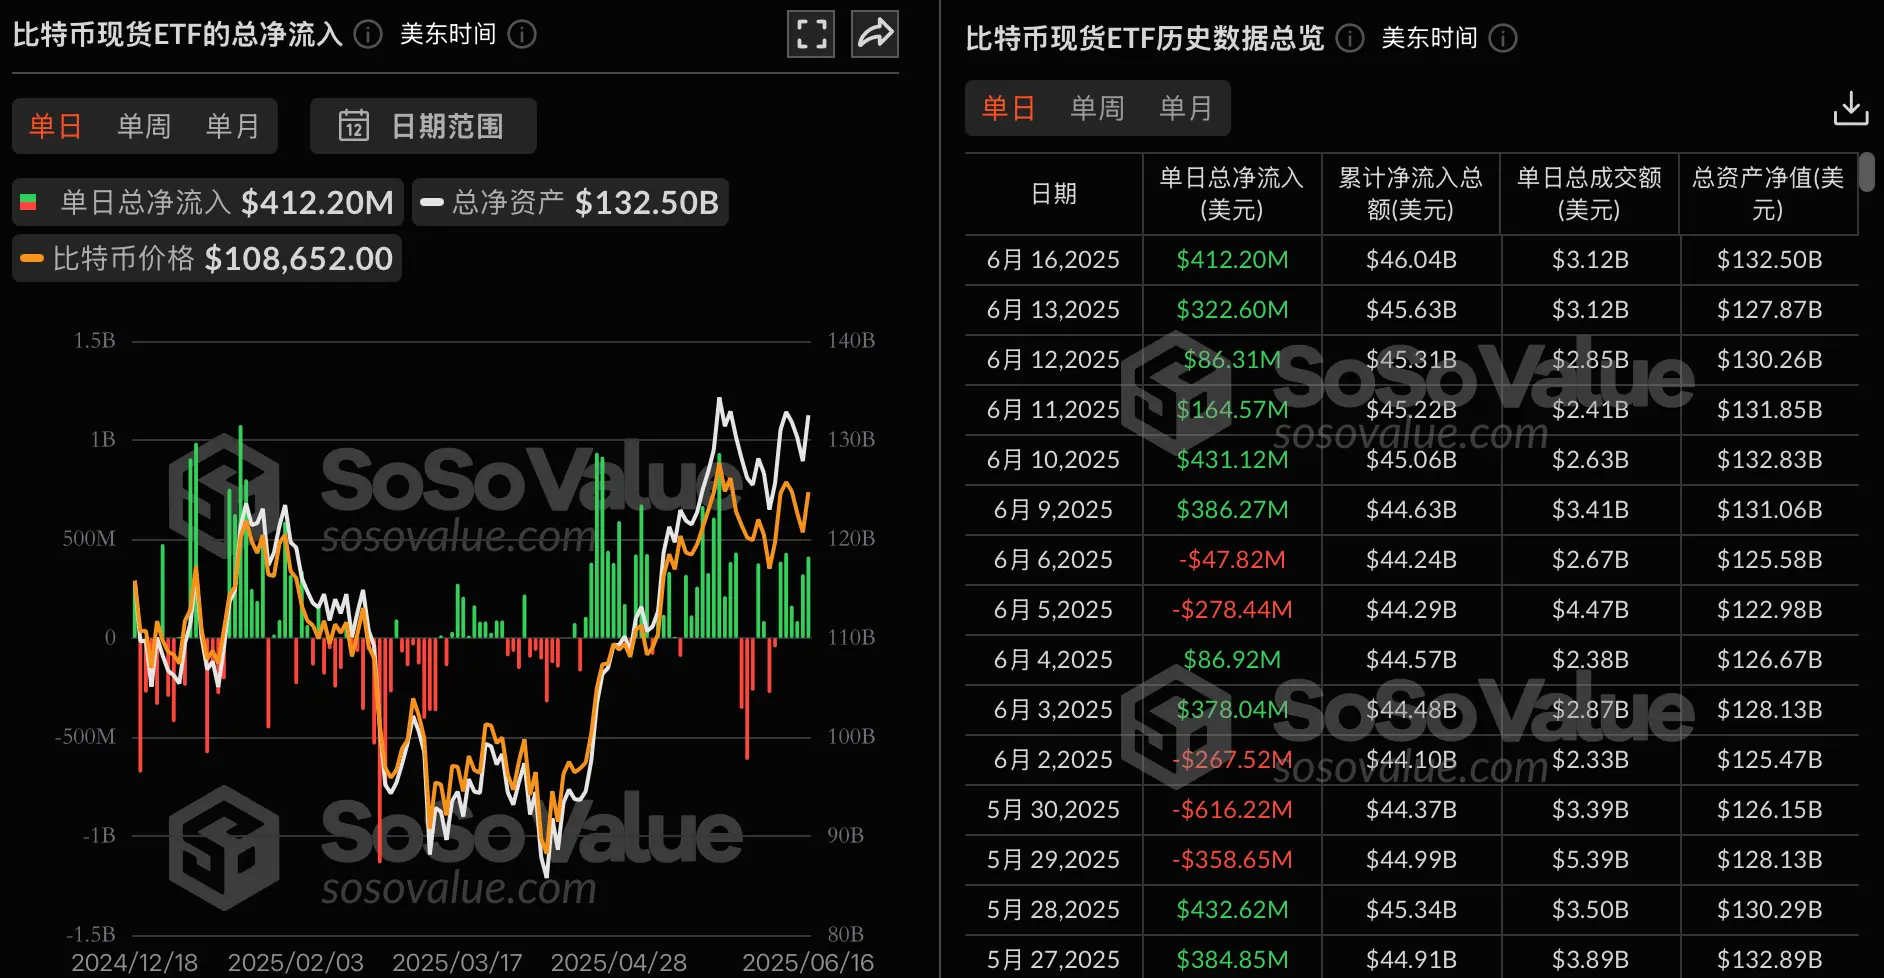Toggle 单日总净流入 series legend

click(208, 202)
